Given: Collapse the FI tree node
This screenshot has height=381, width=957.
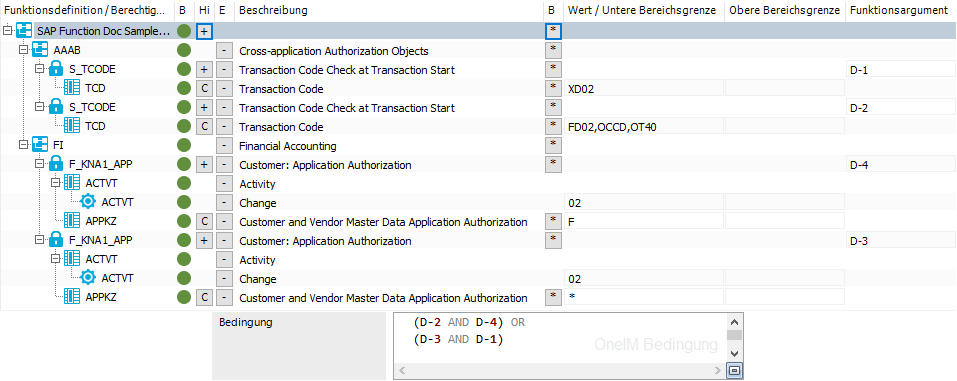Looking at the screenshot, I should pyautogui.click(x=23, y=145).
